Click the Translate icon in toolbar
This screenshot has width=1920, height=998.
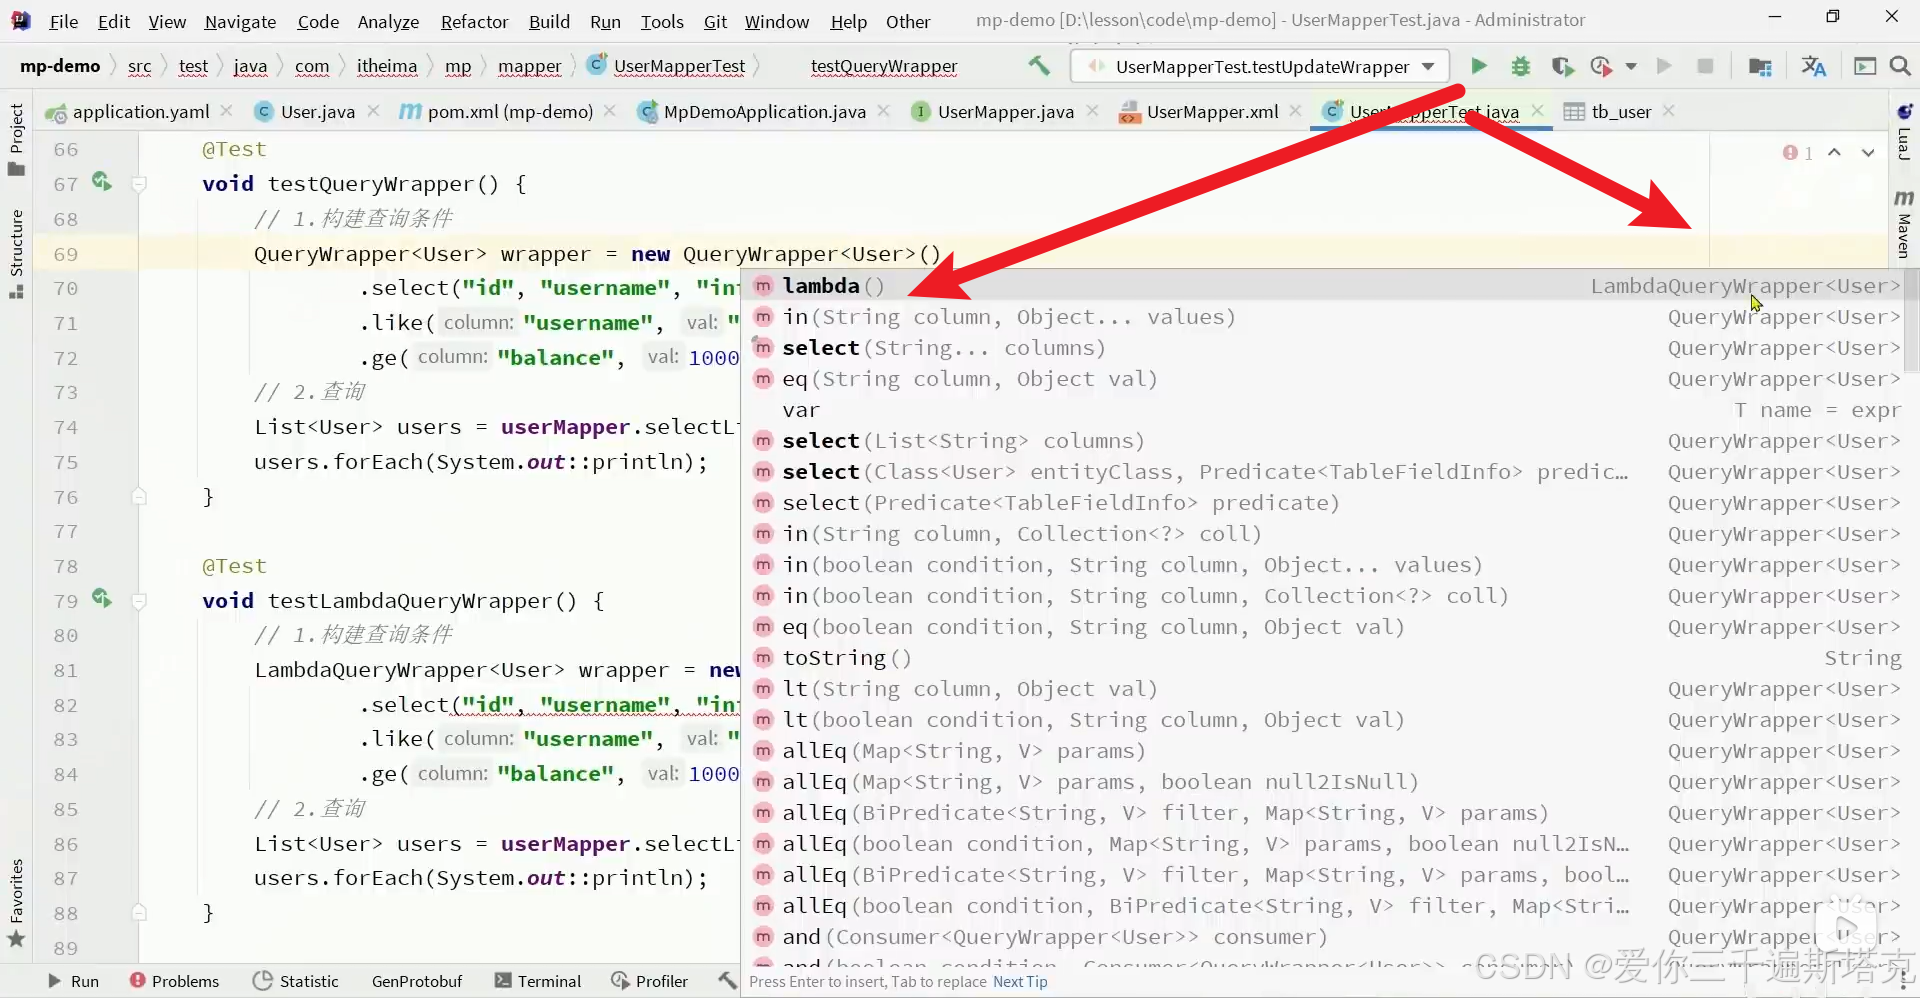[x=1813, y=66]
